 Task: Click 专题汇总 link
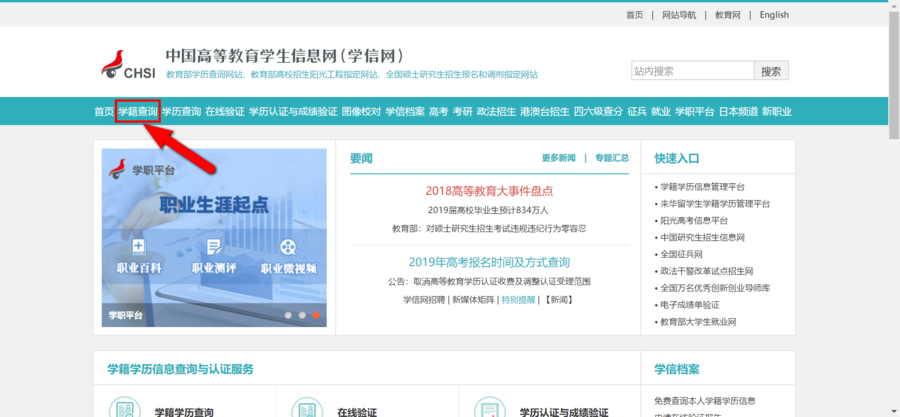(x=612, y=158)
